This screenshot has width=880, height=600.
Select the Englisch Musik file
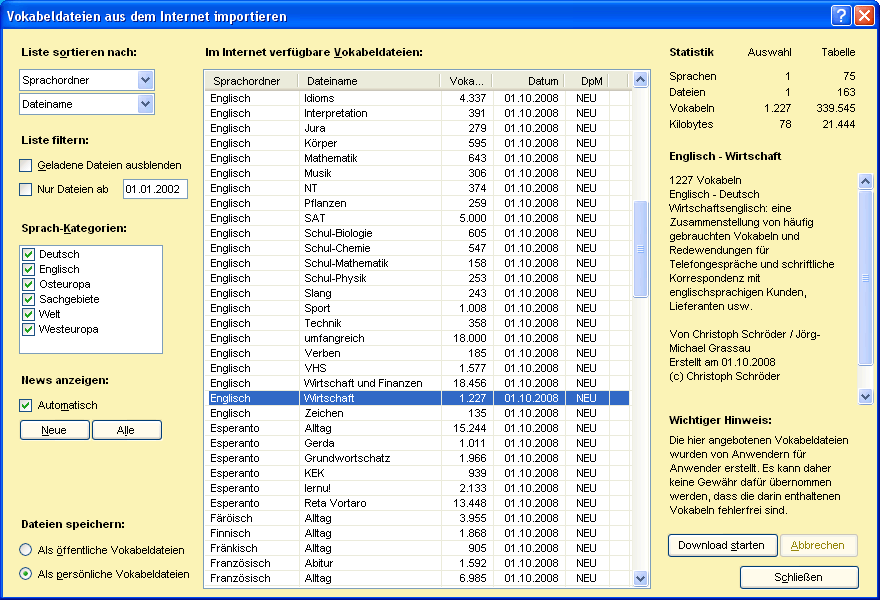pos(419,173)
